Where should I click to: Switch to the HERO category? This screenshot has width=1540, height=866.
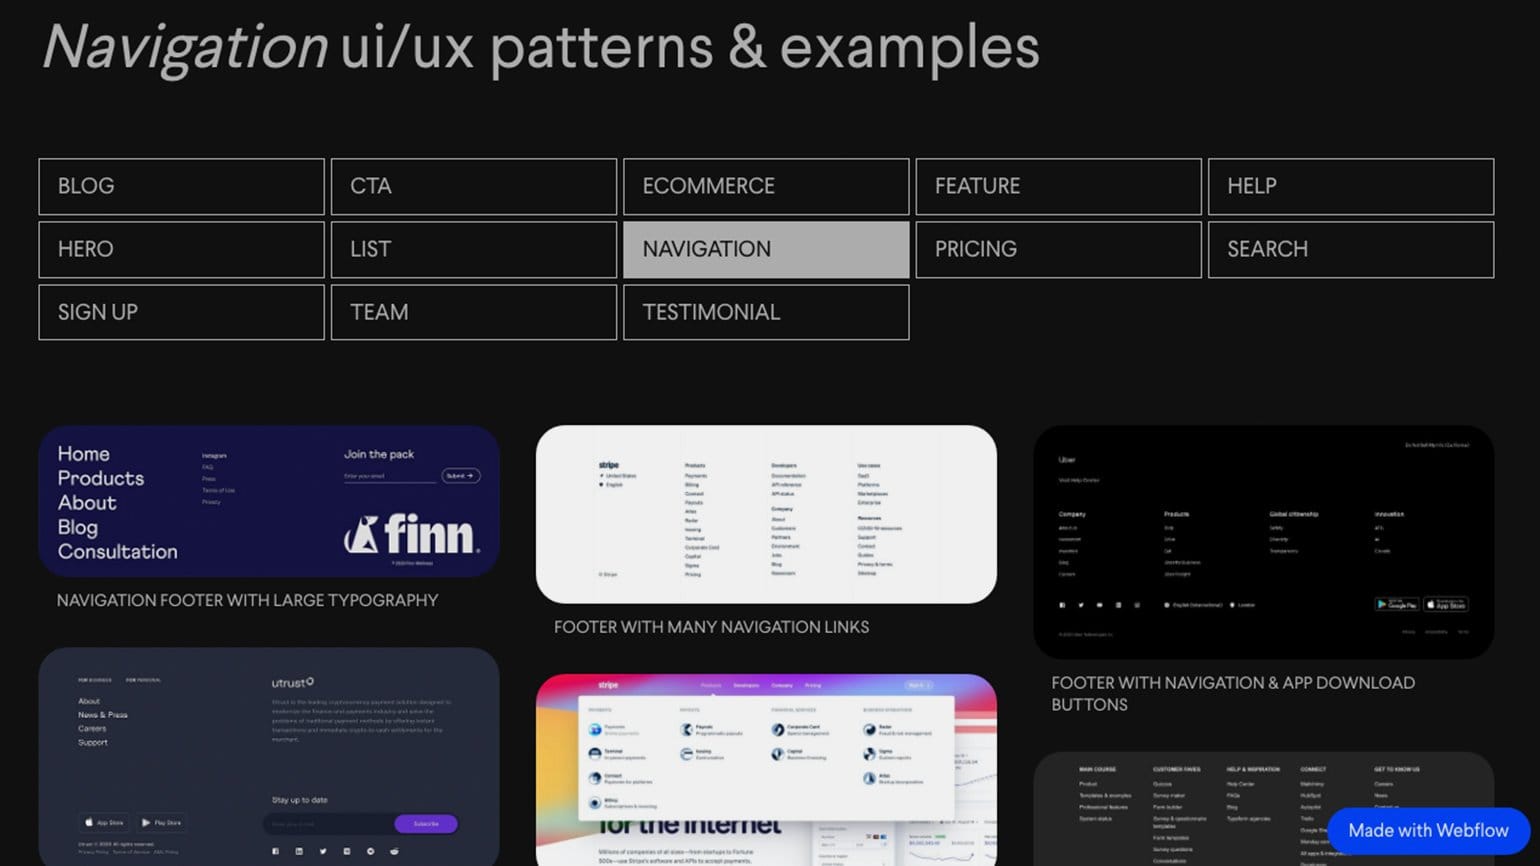tap(181, 250)
